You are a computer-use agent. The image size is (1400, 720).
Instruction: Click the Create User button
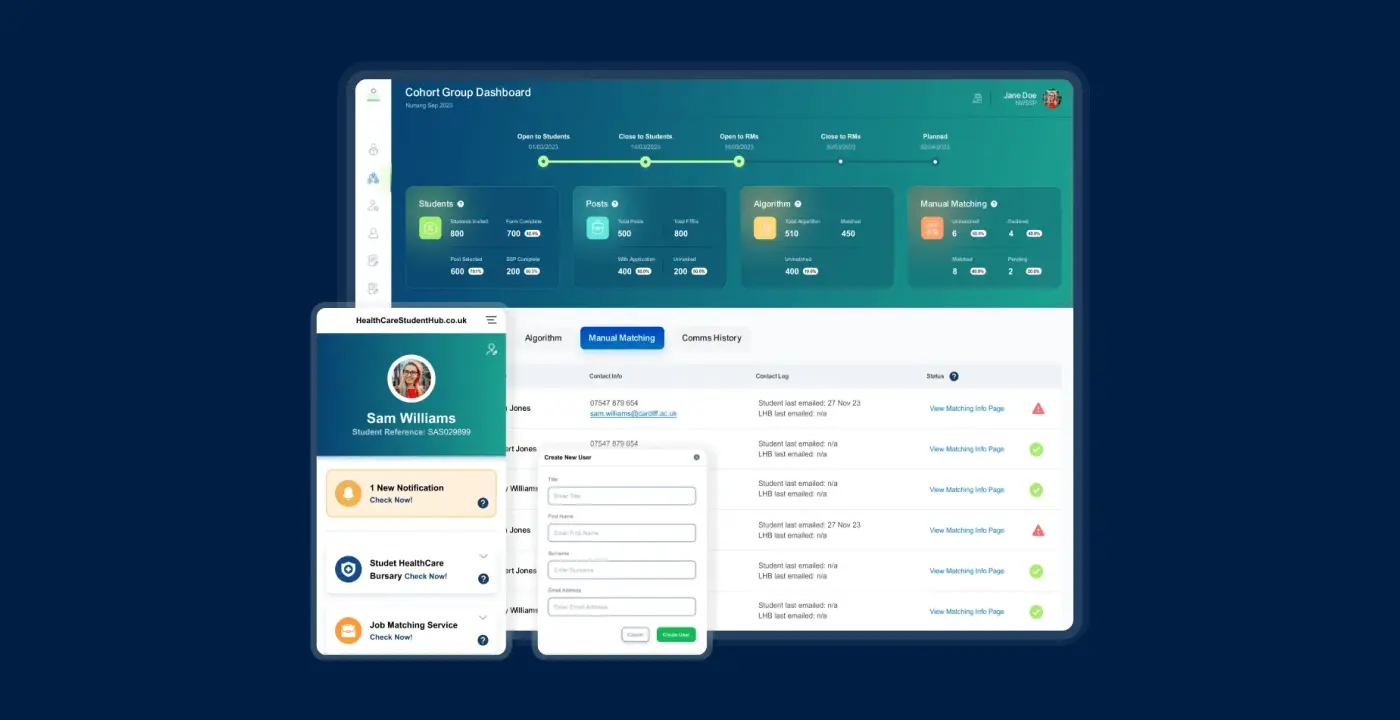[x=675, y=634]
